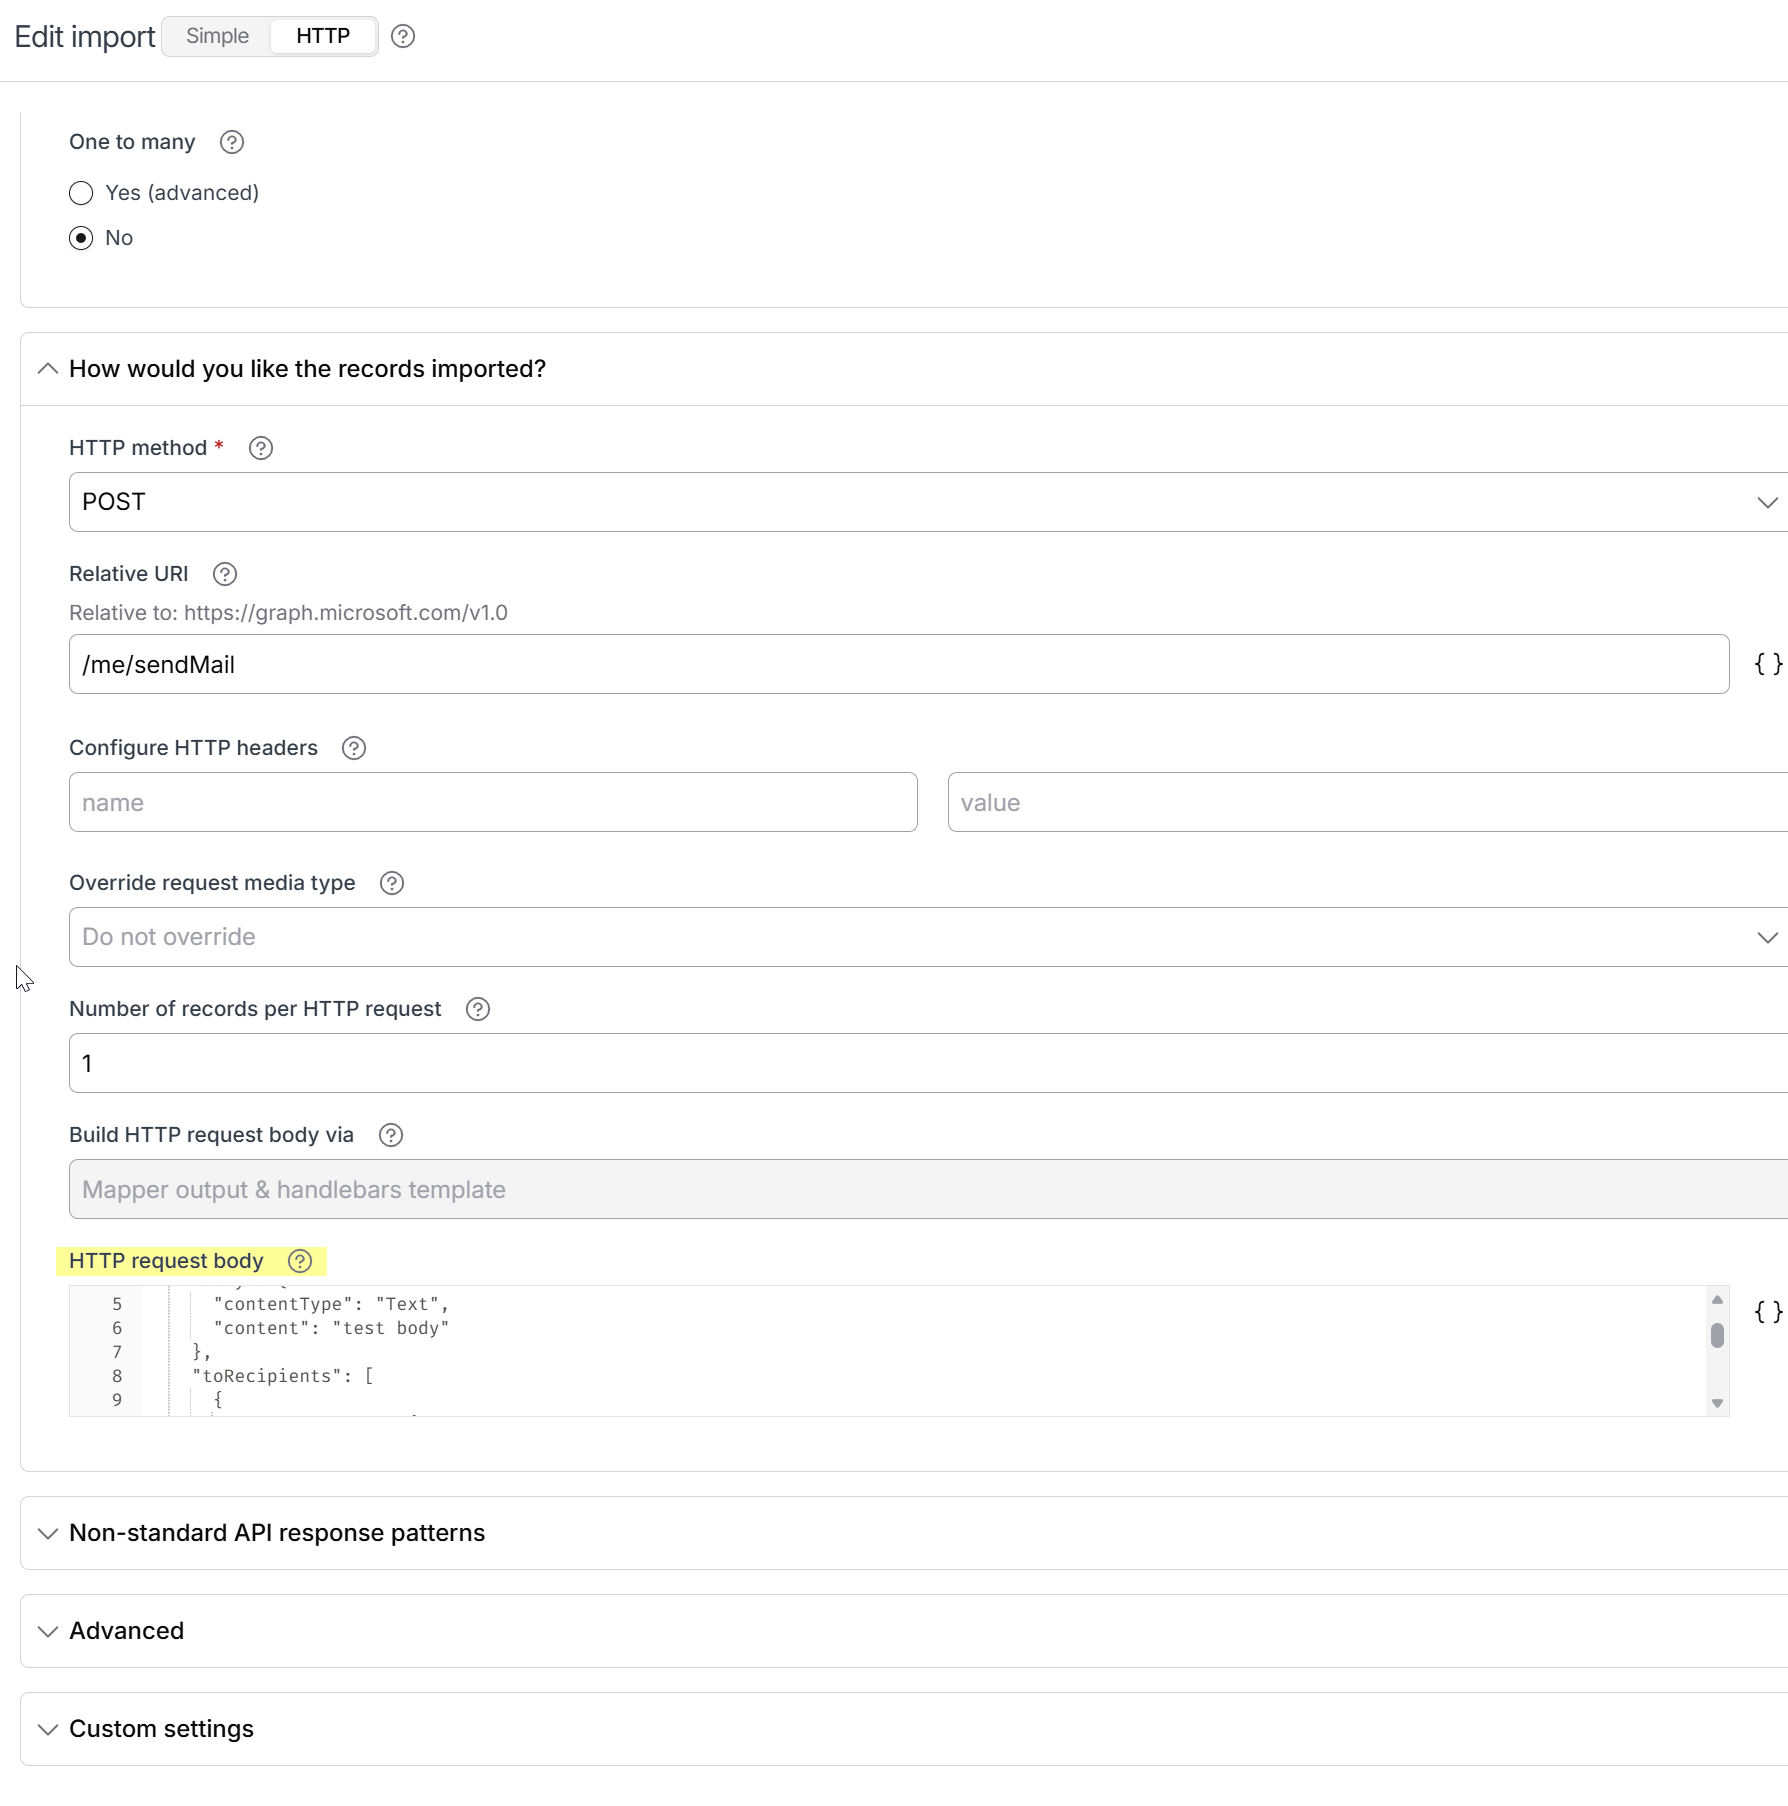
Task: Click scrollbar thumb in request body editor
Action: coord(1717,1335)
